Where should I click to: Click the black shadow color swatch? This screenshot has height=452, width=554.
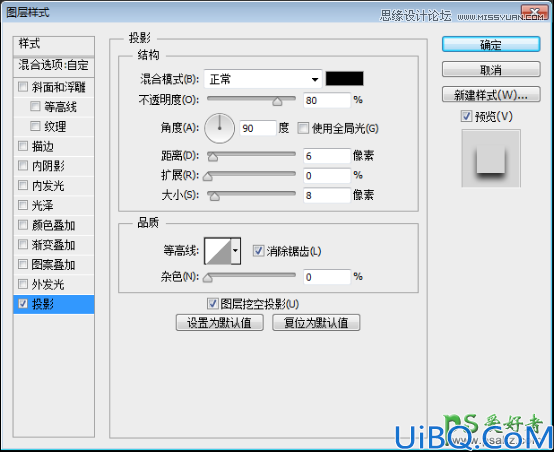(344, 78)
